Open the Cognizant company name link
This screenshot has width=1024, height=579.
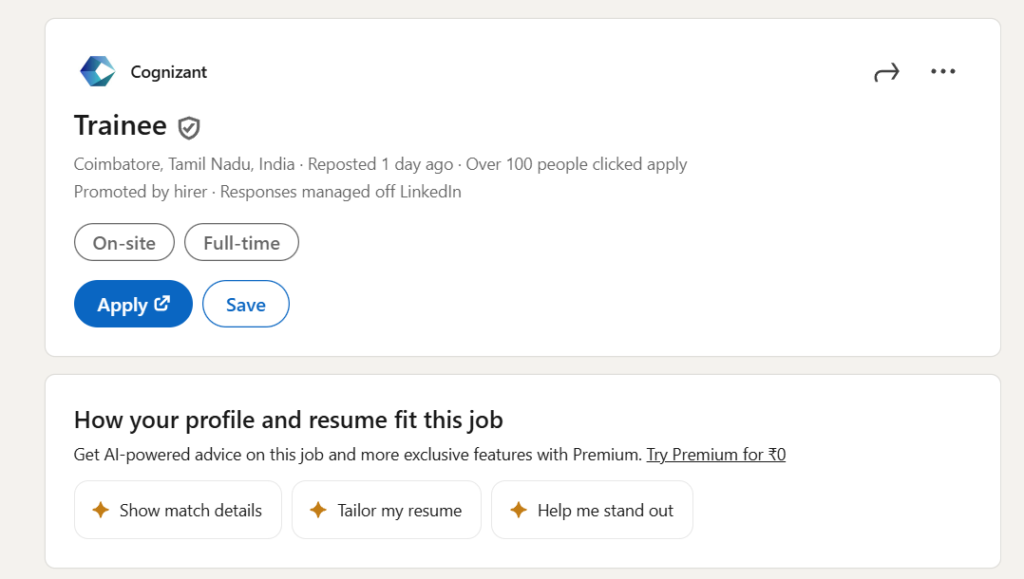coord(169,72)
